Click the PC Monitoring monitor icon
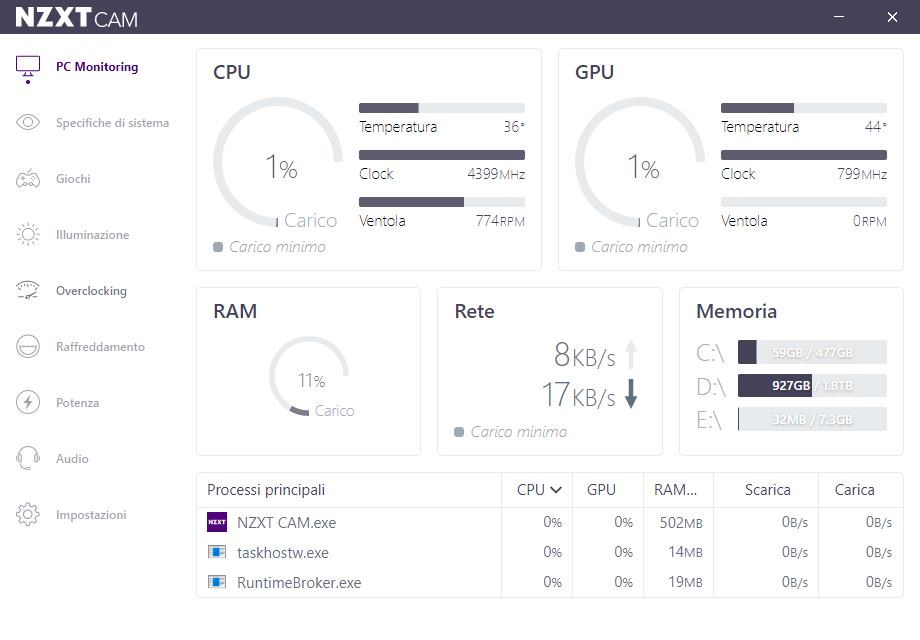 [x=28, y=67]
